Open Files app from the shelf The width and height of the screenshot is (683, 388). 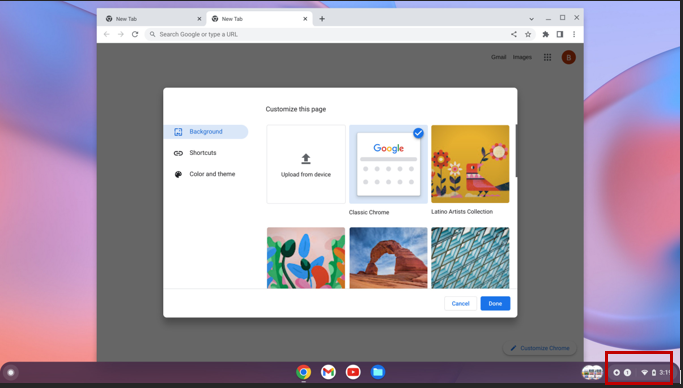pos(378,372)
